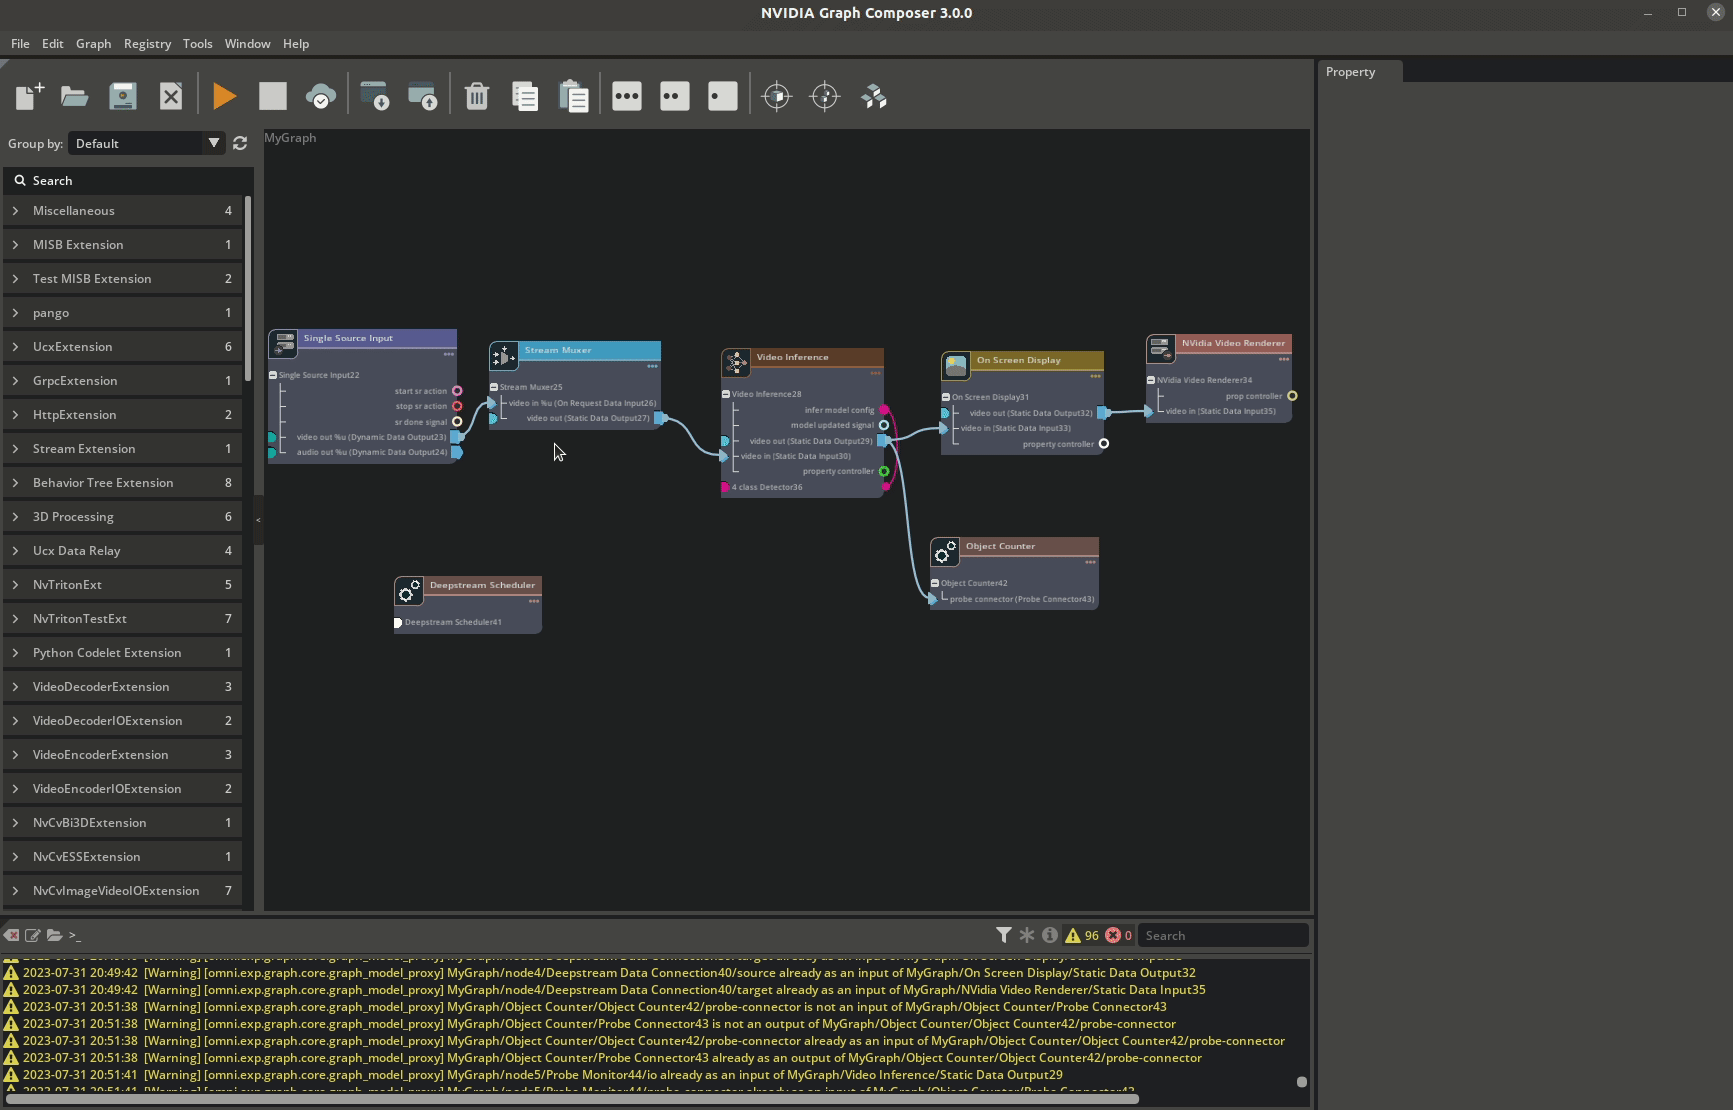Create a new graph with toolbar icon
This screenshot has height=1110, width=1733.
29,96
